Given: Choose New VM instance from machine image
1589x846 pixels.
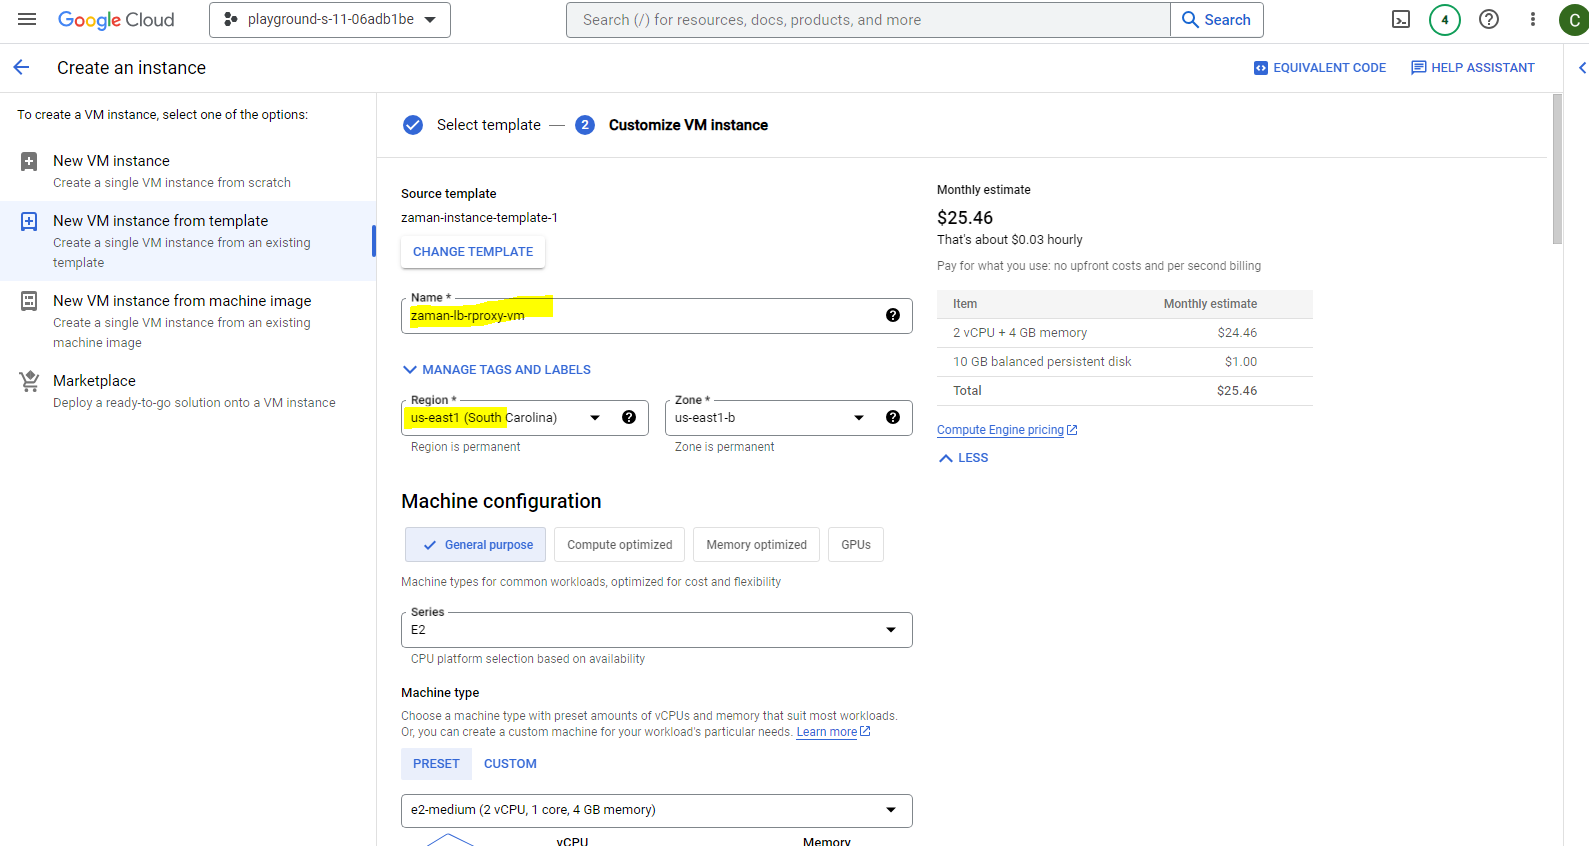Looking at the screenshot, I should click(182, 301).
